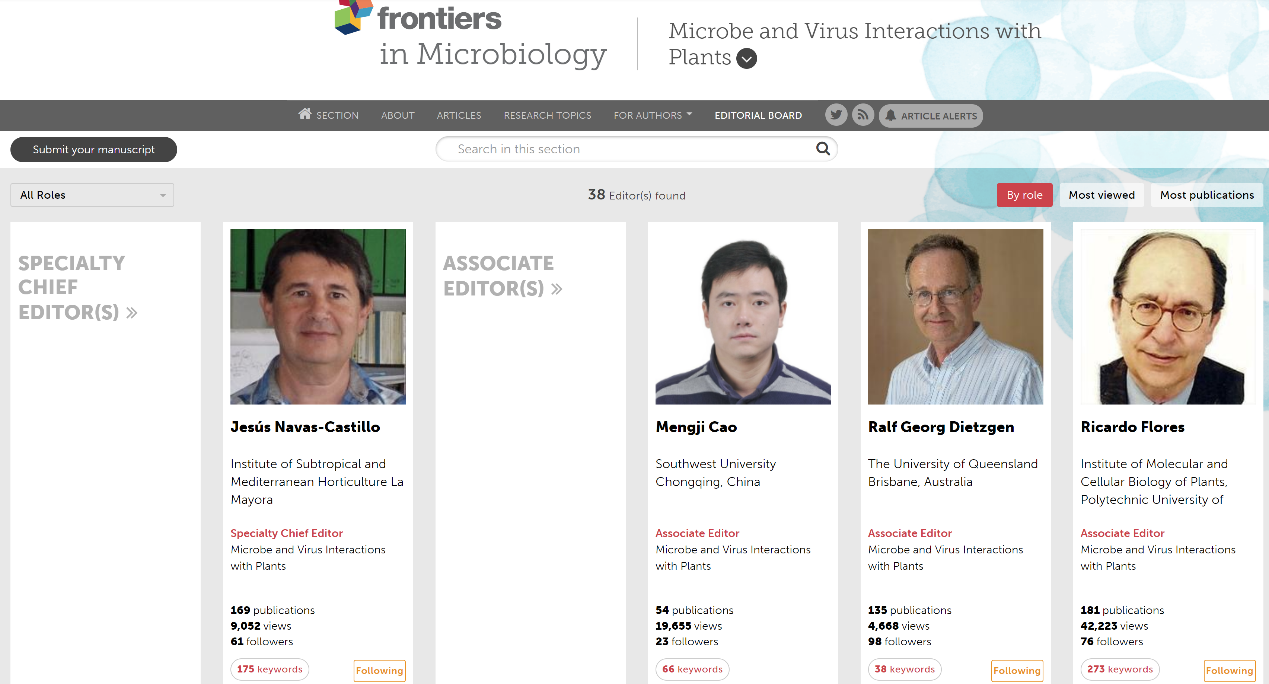This screenshot has width=1269, height=684.
Task: Click the Submit your manuscript button
Action: tap(94, 150)
